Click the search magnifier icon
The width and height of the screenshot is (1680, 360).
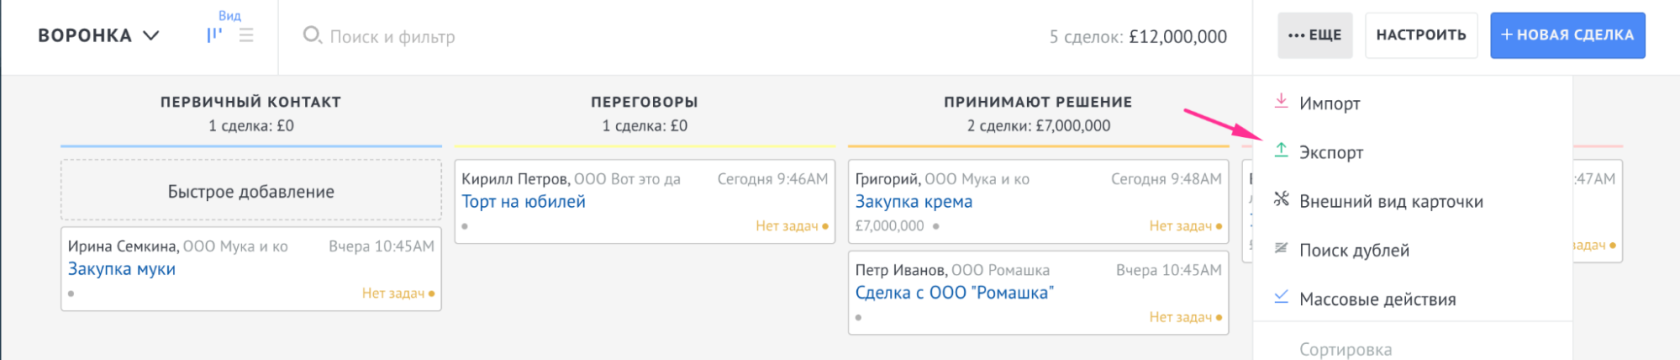click(x=312, y=35)
